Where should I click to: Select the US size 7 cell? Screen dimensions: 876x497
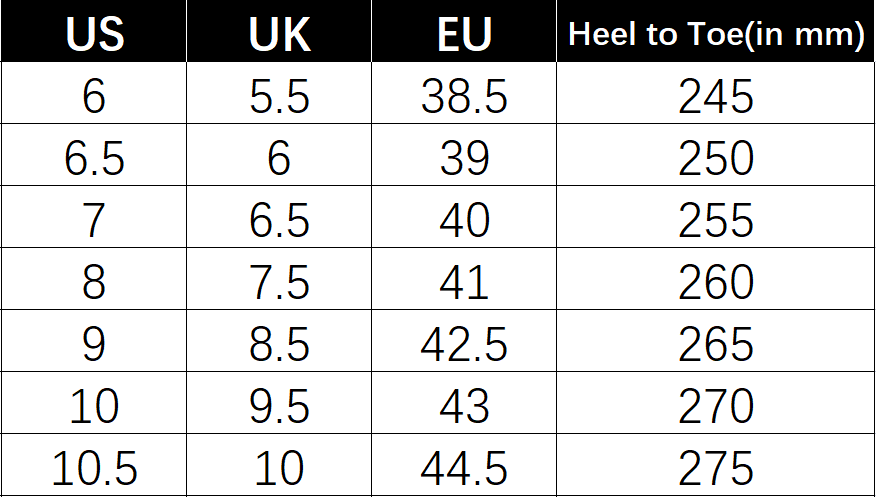pyautogui.click(x=94, y=217)
